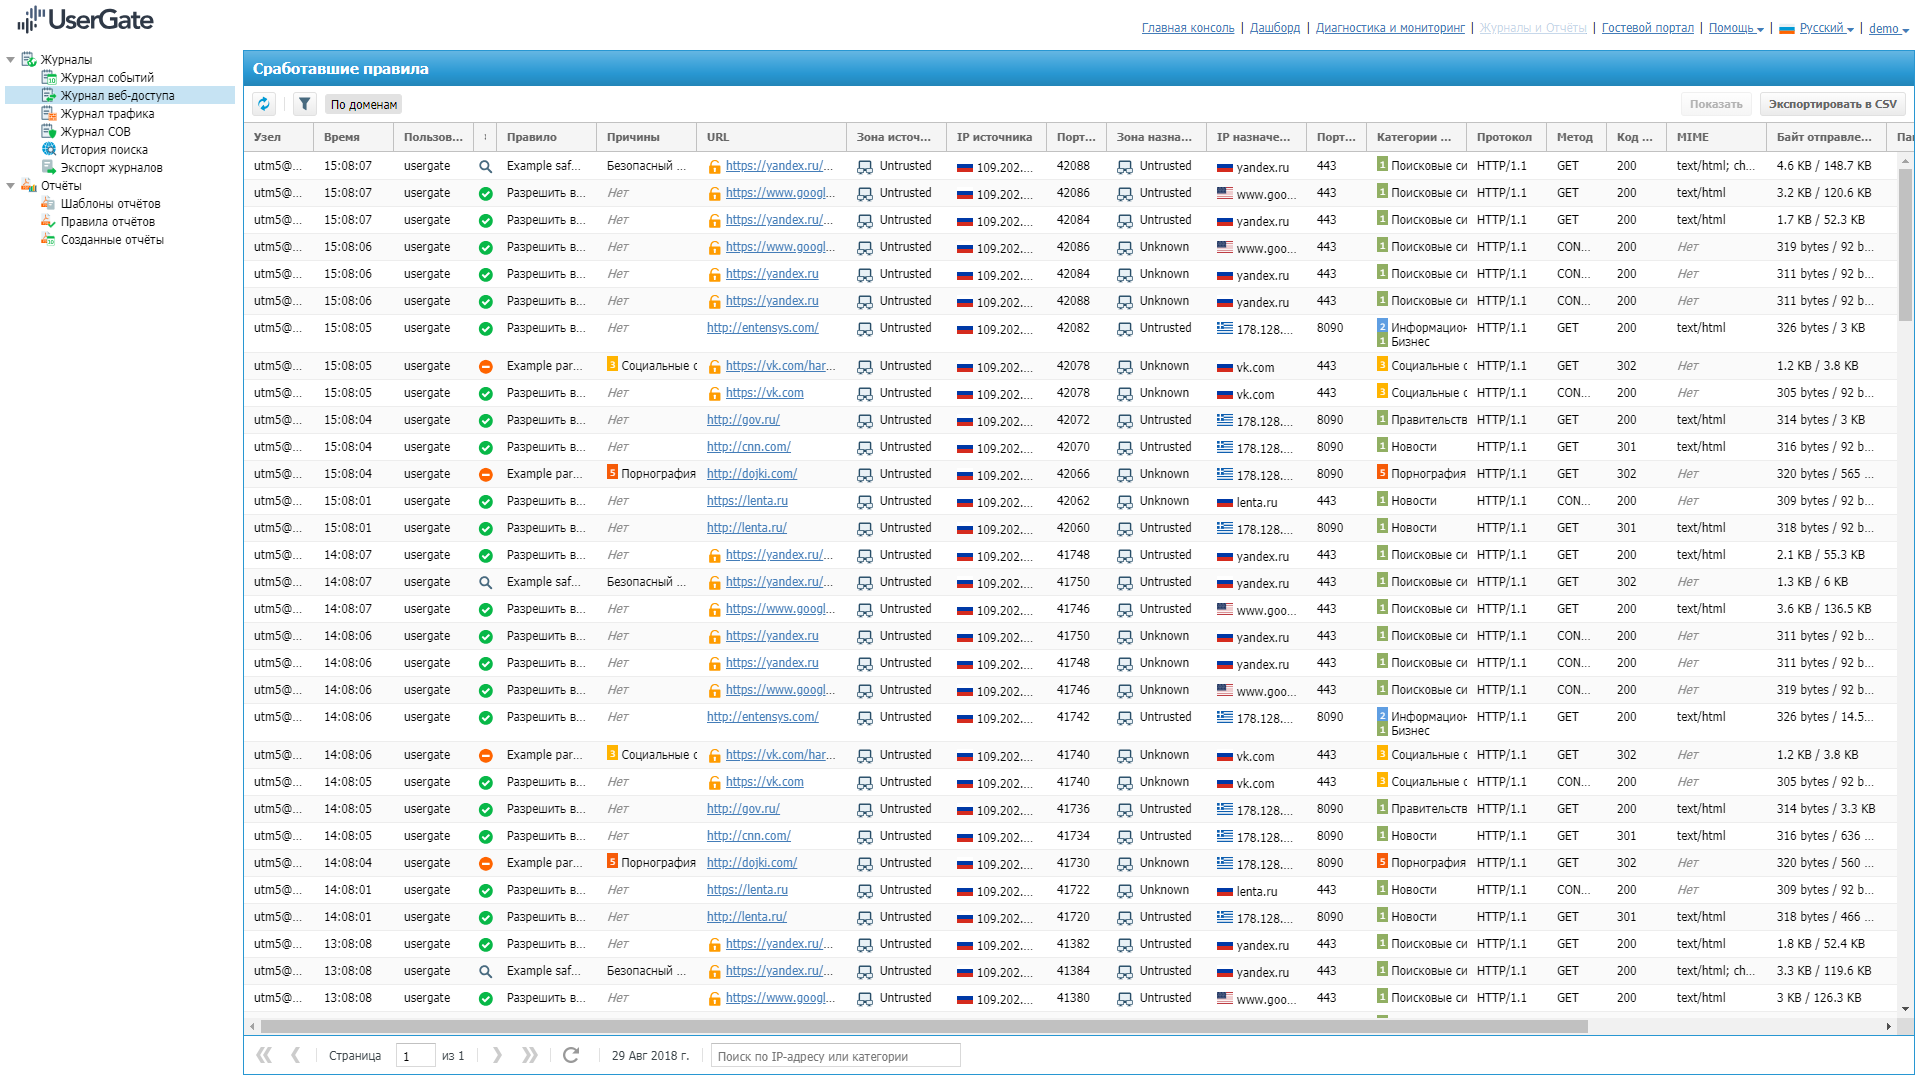Collapse the Отчёты tree node
Image resolution: width=1920 pixels, height=1080 pixels.
tap(11, 186)
